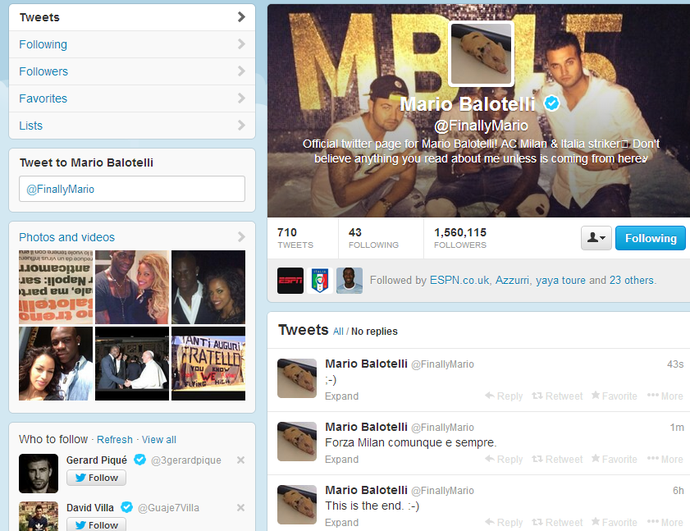View the 43 Following count
Viewport: 690px width, 531px height.
tap(374, 238)
